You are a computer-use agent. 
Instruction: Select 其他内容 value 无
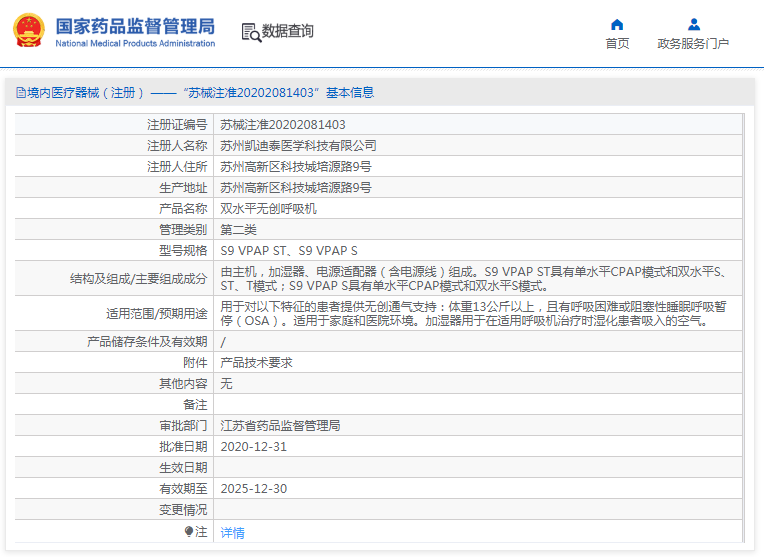pos(226,384)
